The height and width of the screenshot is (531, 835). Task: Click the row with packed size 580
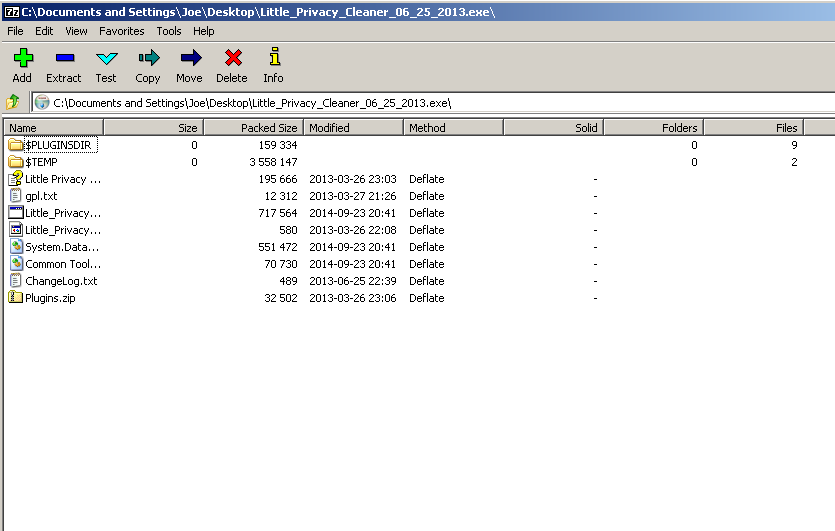click(418, 230)
